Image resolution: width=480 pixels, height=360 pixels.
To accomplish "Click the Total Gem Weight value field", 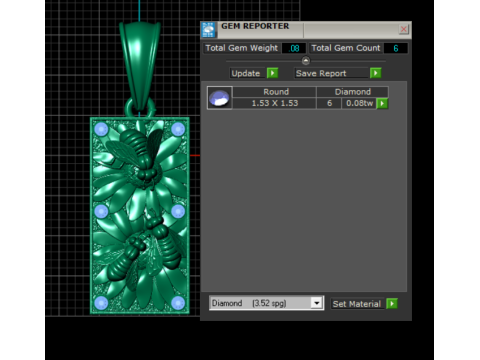I will [x=294, y=48].
